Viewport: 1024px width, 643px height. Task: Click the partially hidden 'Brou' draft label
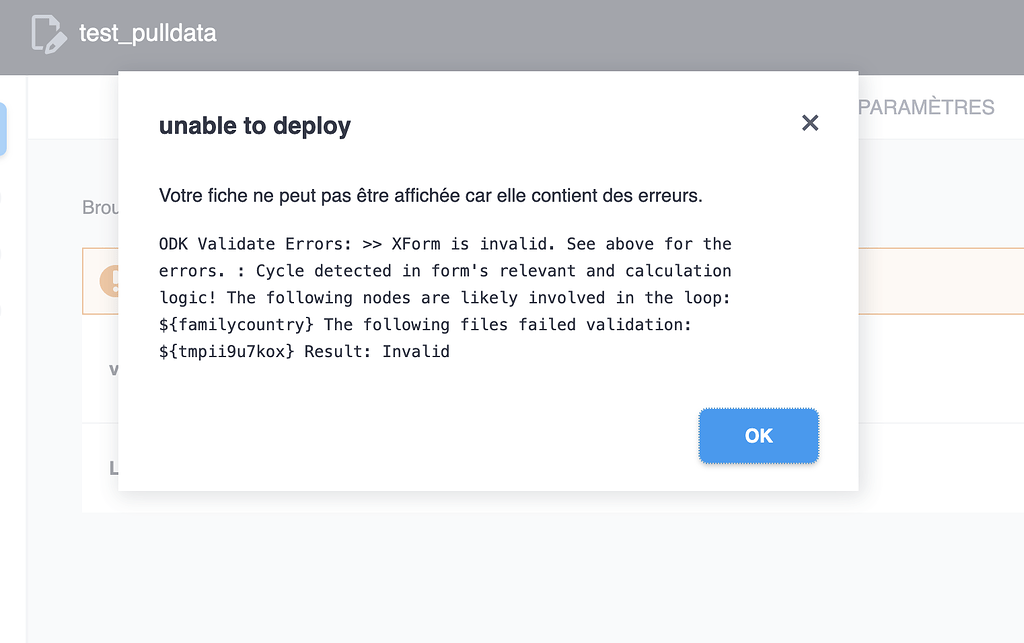coord(100,208)
